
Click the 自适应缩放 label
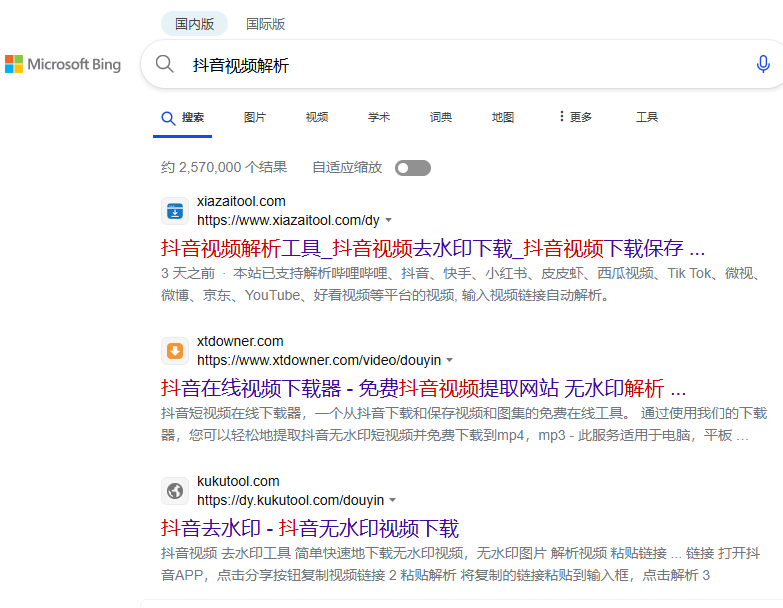347,167
